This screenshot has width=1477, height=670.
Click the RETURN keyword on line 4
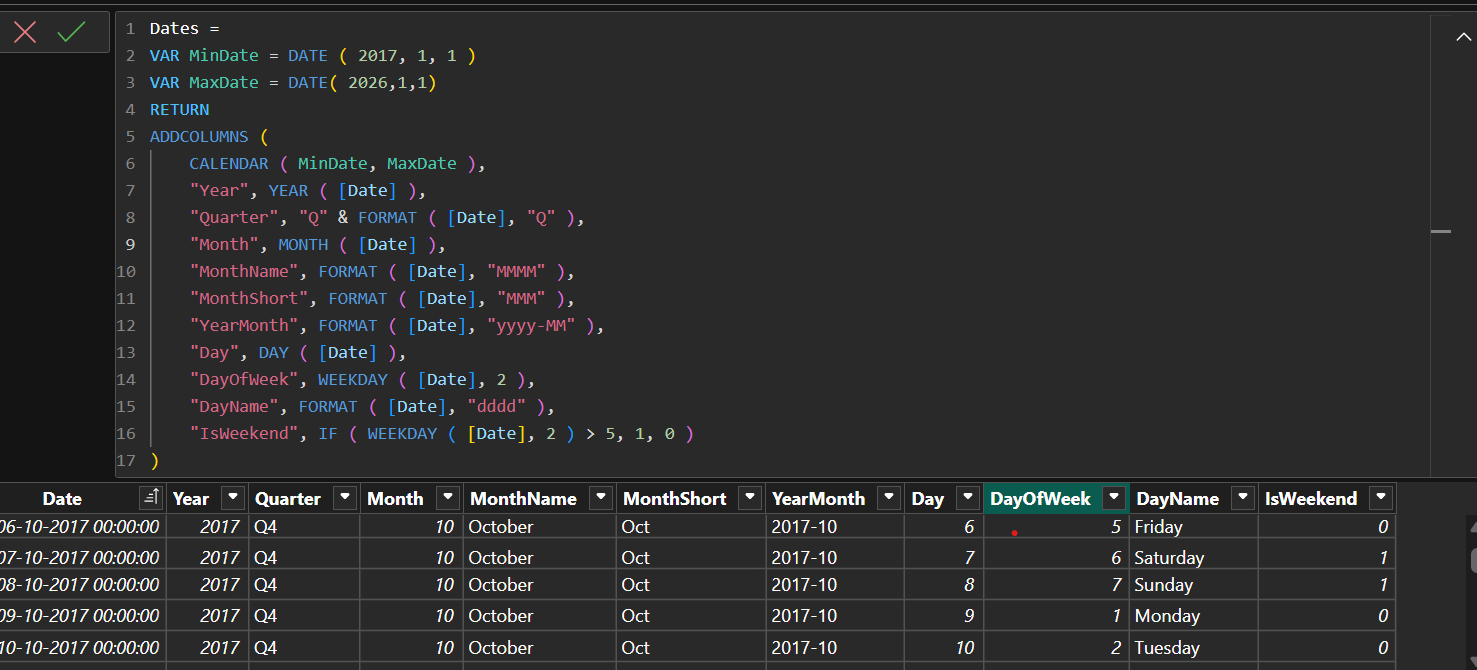tap(180, 110)
